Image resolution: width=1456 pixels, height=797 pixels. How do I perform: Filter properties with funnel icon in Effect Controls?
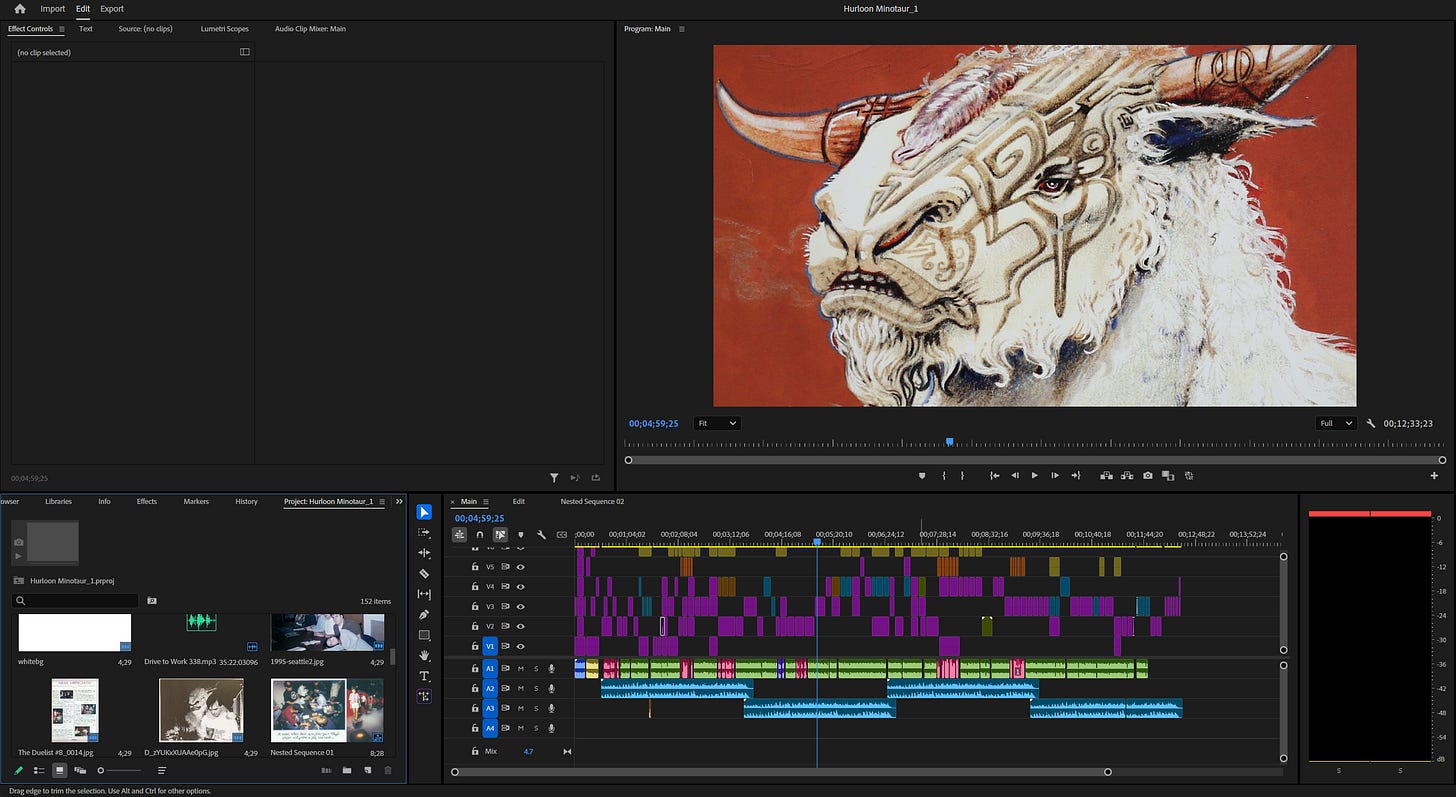click(554, 478)
